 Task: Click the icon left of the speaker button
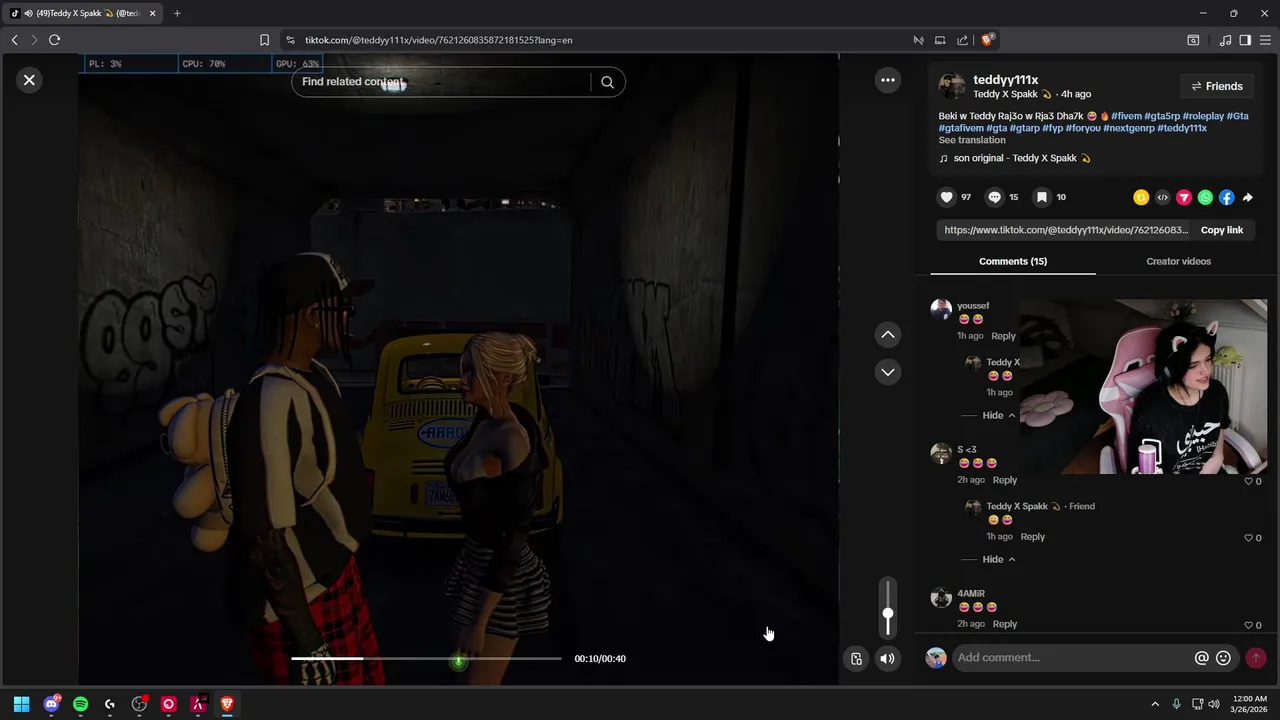tap(857, 658)
